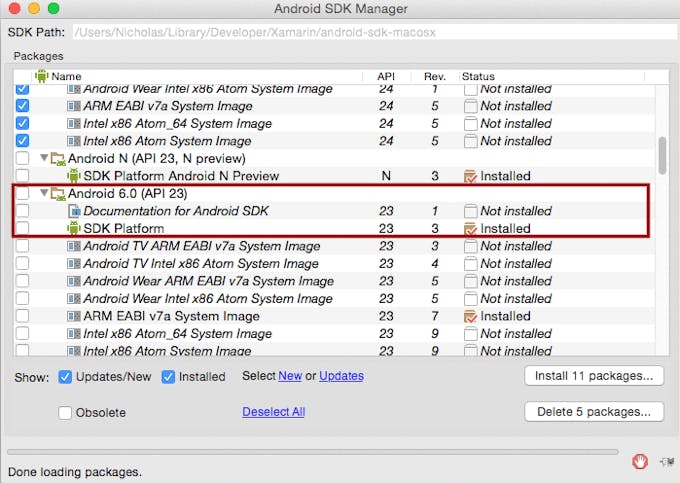Click the Android icon beside SDK Platform
The height and width of the screenshot is (483, 680).
(x=73, y=229)
